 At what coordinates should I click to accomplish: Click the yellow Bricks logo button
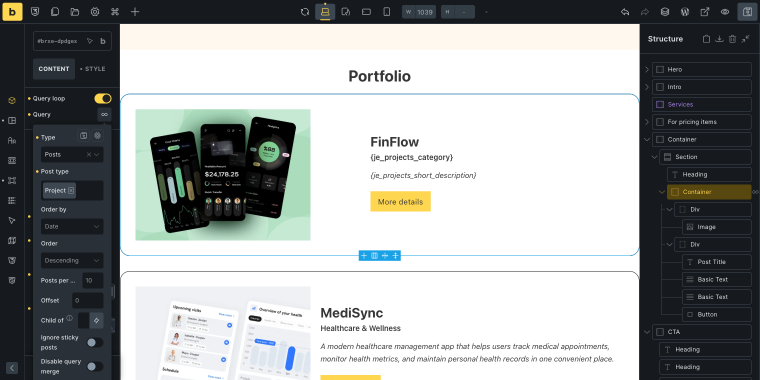(x=13, y=12)
